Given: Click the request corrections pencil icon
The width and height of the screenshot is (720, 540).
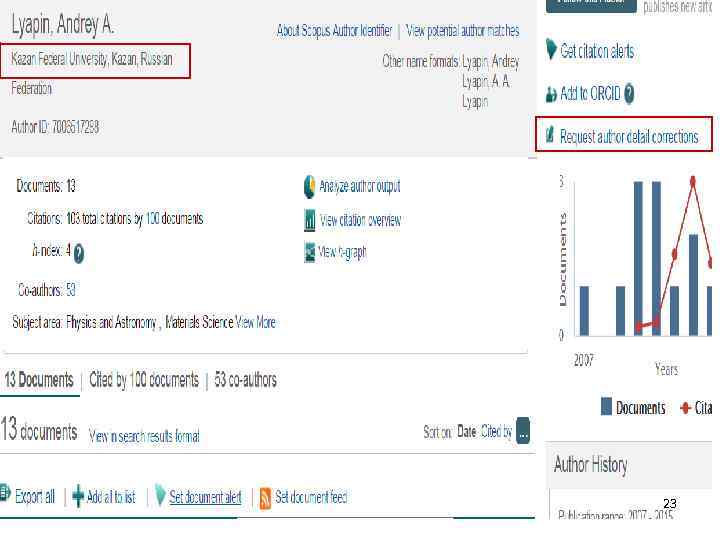Looking at the screenshot, I should click(x=550, y=135).
